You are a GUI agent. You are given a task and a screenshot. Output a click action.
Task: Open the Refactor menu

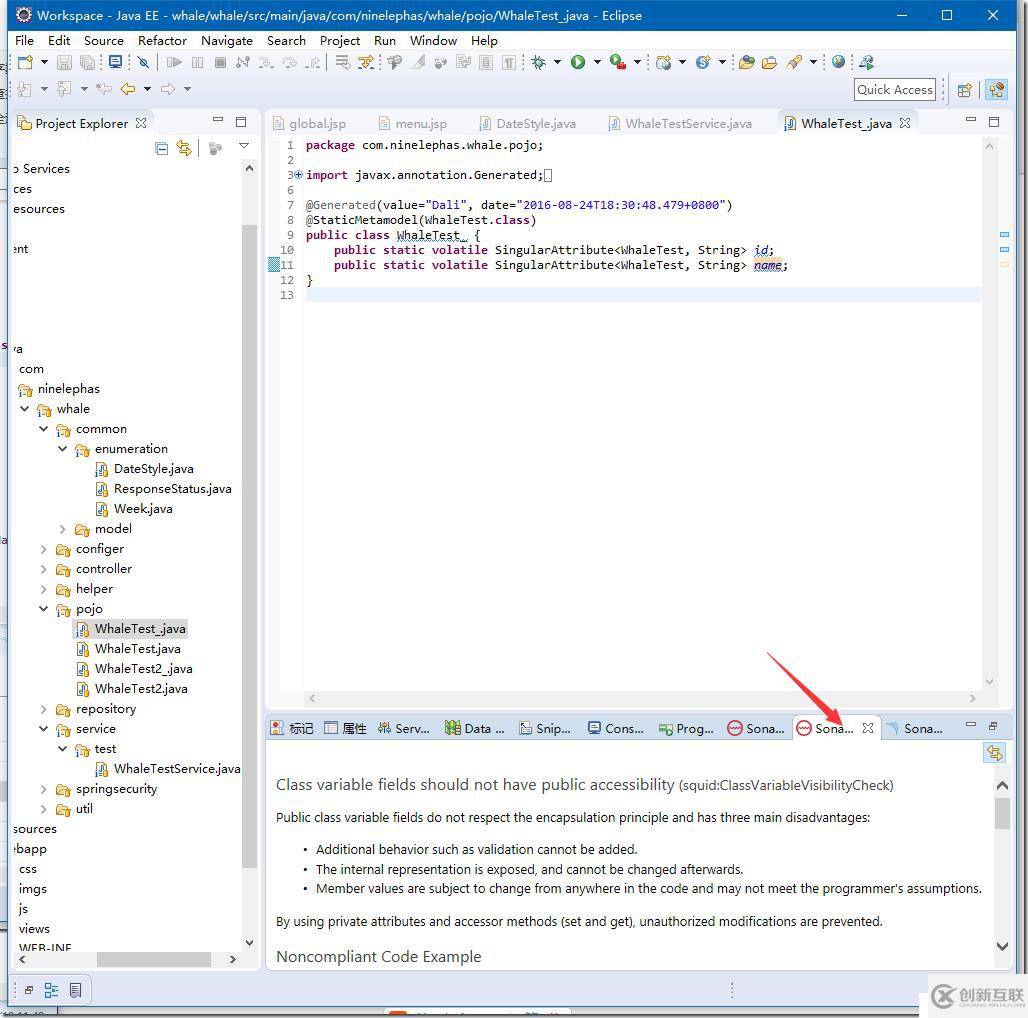pos(162,41)
